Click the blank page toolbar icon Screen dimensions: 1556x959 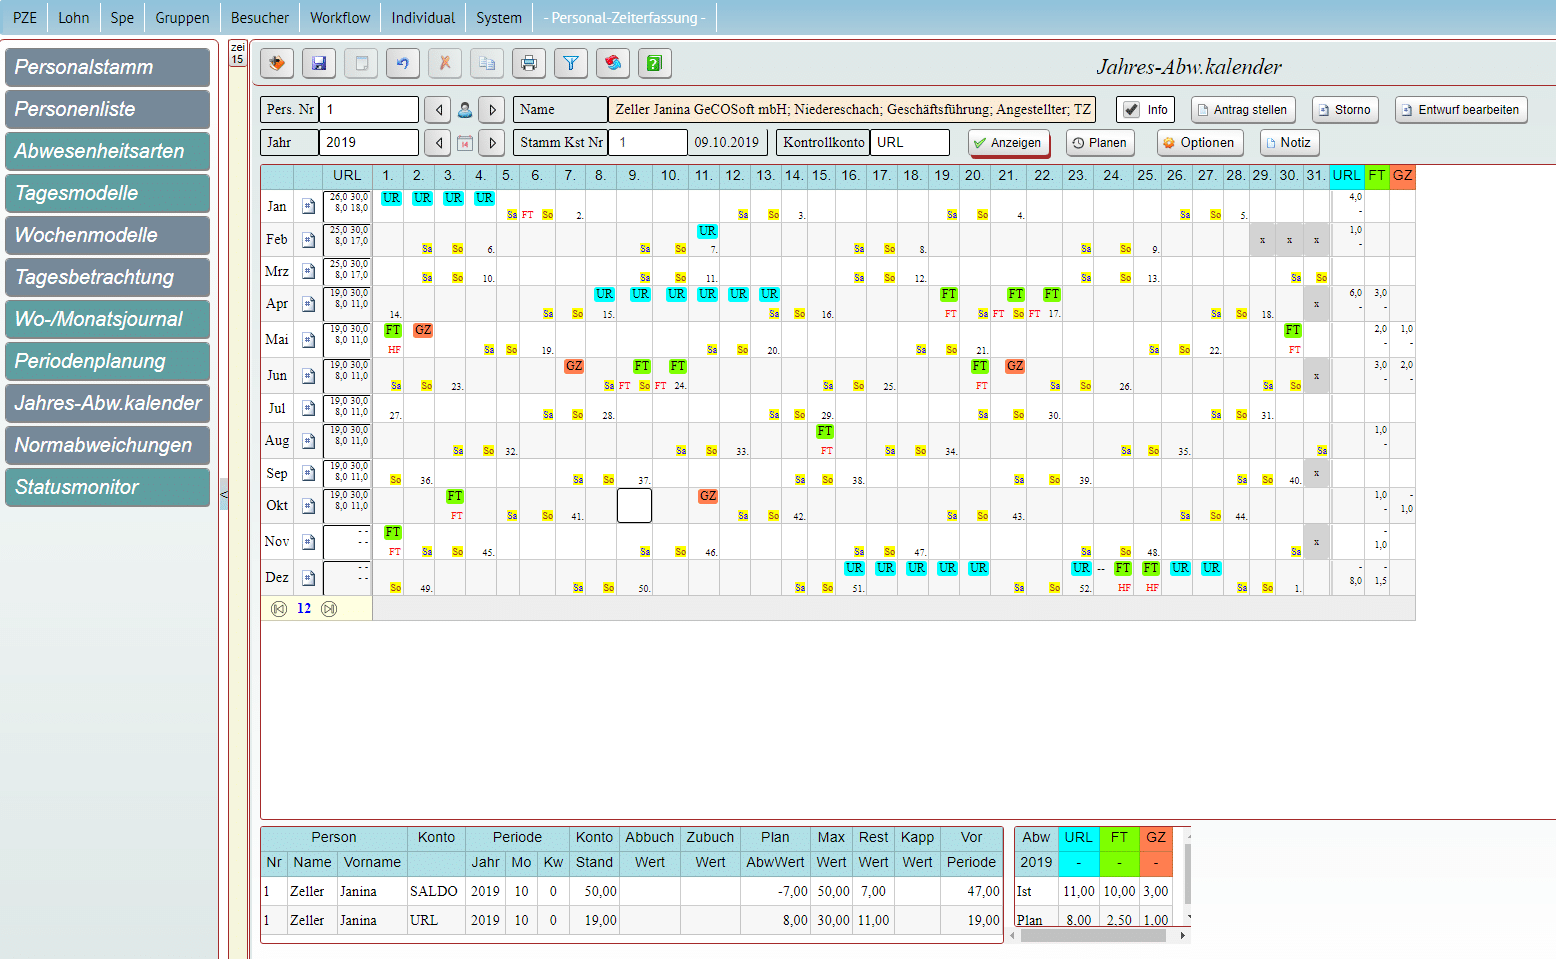[361, 63]
